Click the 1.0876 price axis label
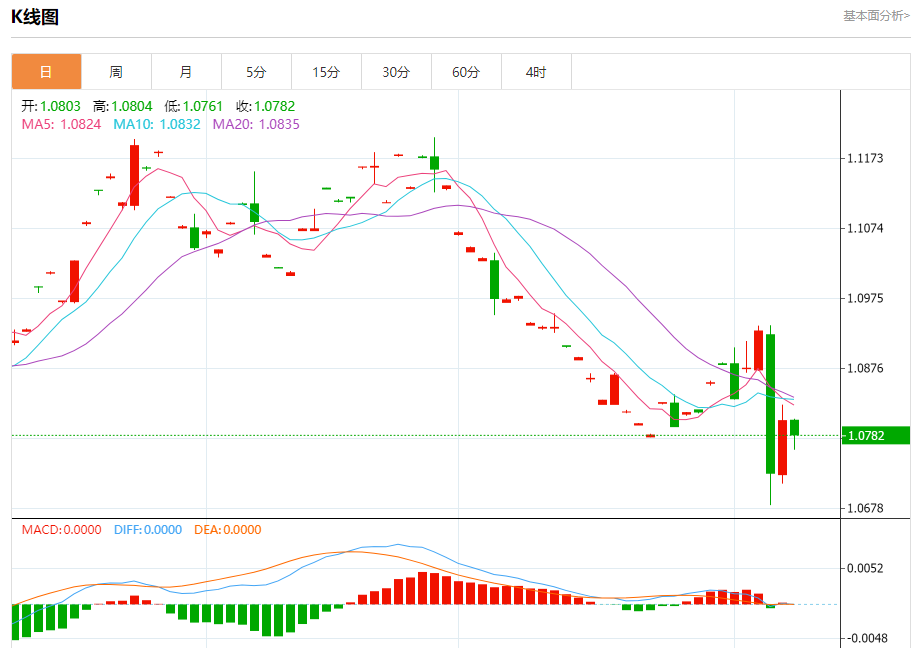916x648 pixels. click(x=865, y=368)
